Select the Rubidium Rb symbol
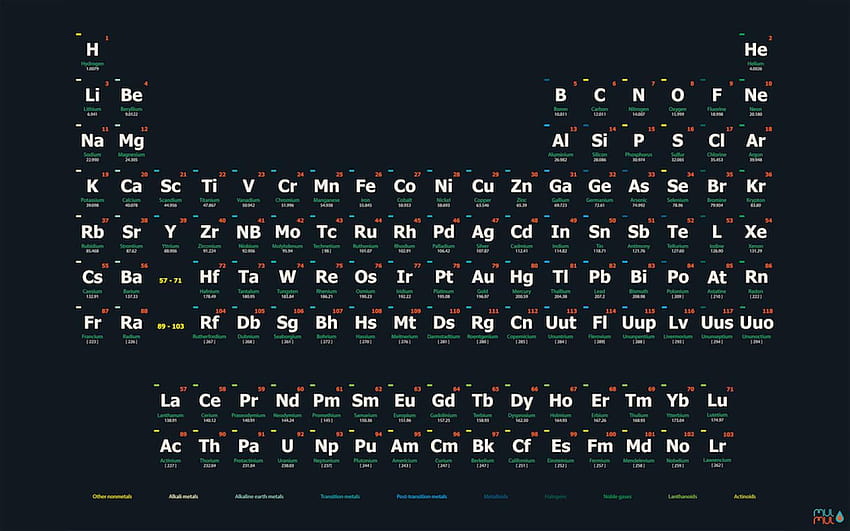Viewport: 850px width, 531px height. click(x=93, y=232)
